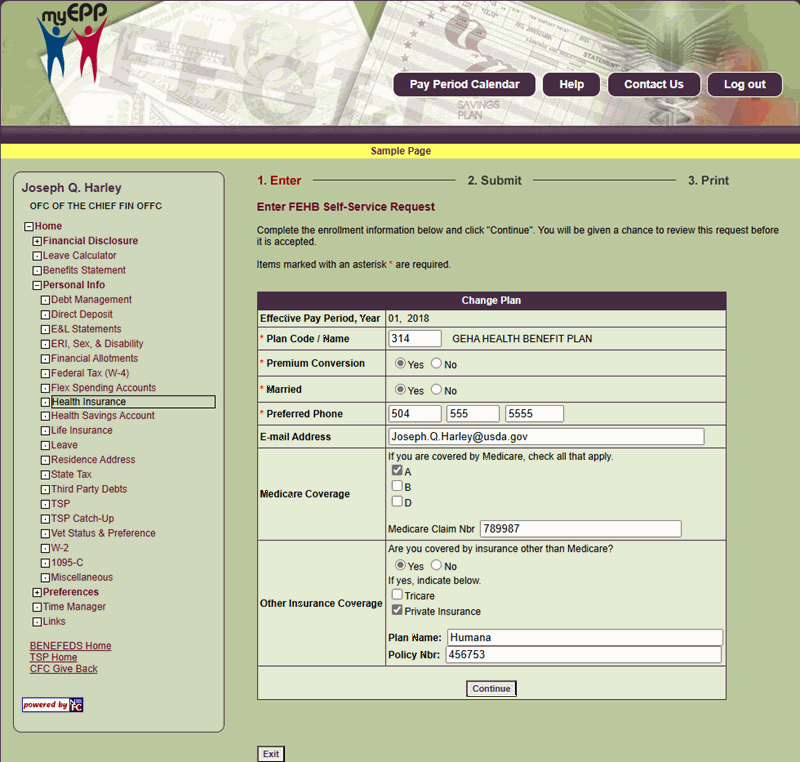The image size is (800, 762).
Task: Select No for Married
Action: click(x=436, y=389)
